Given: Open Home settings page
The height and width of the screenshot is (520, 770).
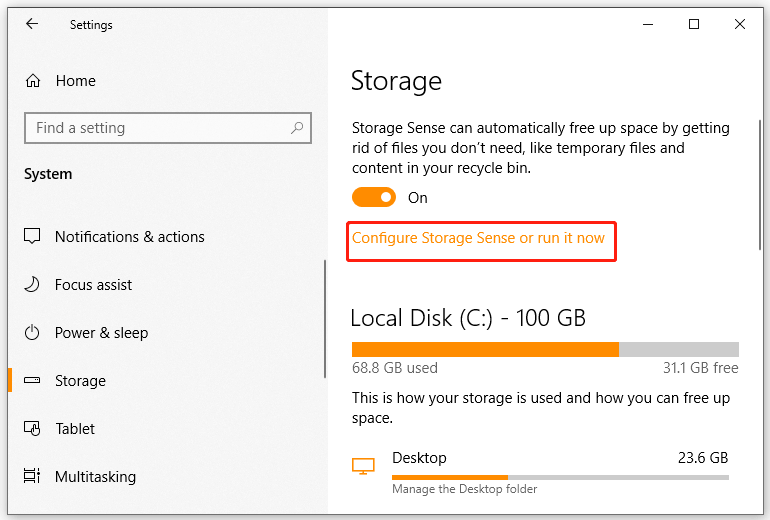Looking at the screenshot, I should point(76,81).
